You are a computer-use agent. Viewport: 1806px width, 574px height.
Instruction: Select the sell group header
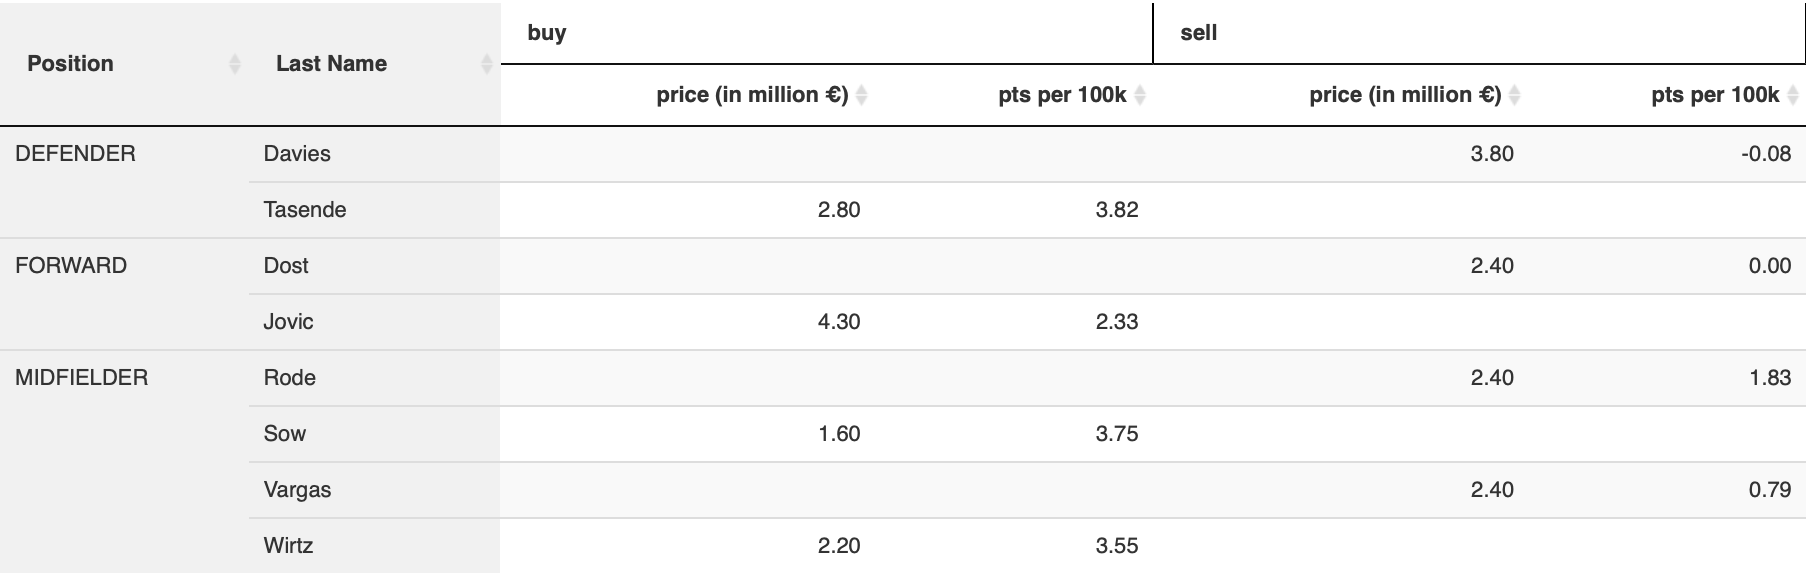(x=1198, y=33)
